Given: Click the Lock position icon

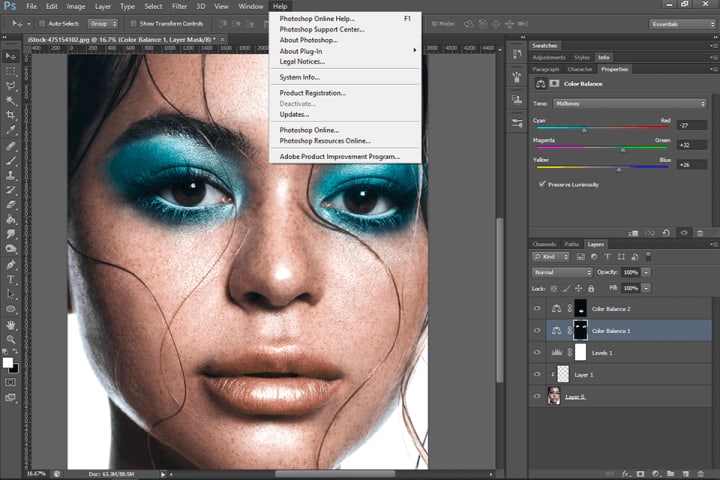Looking at the screenshot, I should (x=579, y=288).
